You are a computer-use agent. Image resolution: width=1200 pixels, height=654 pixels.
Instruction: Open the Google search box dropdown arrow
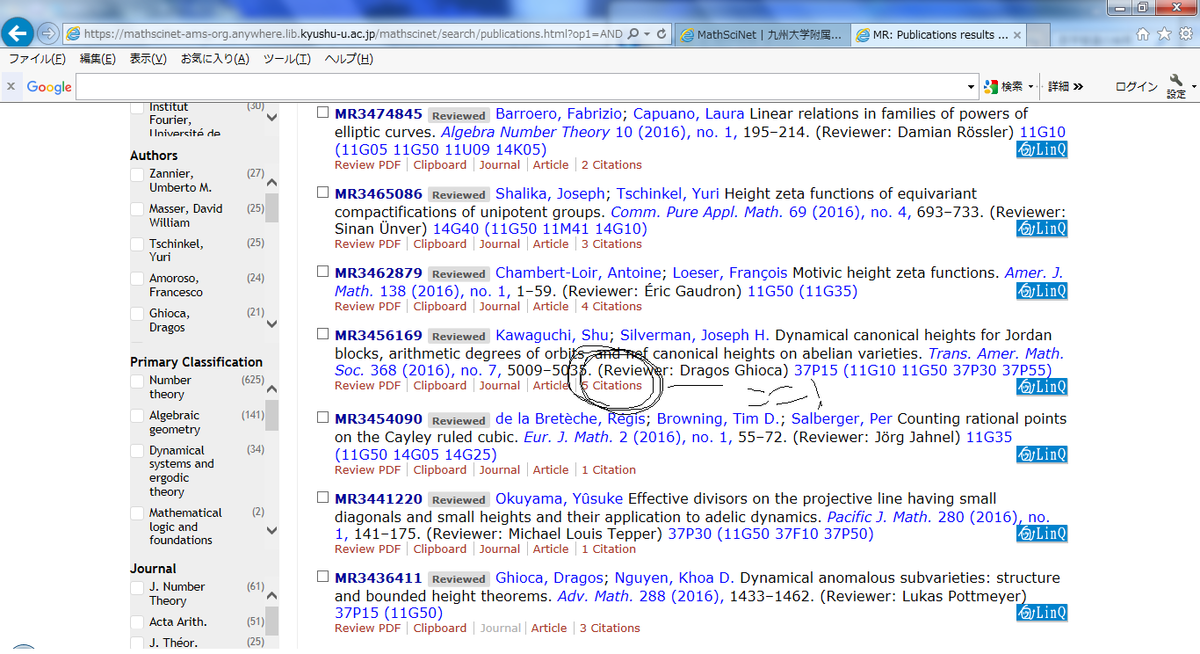coord(972,87)
